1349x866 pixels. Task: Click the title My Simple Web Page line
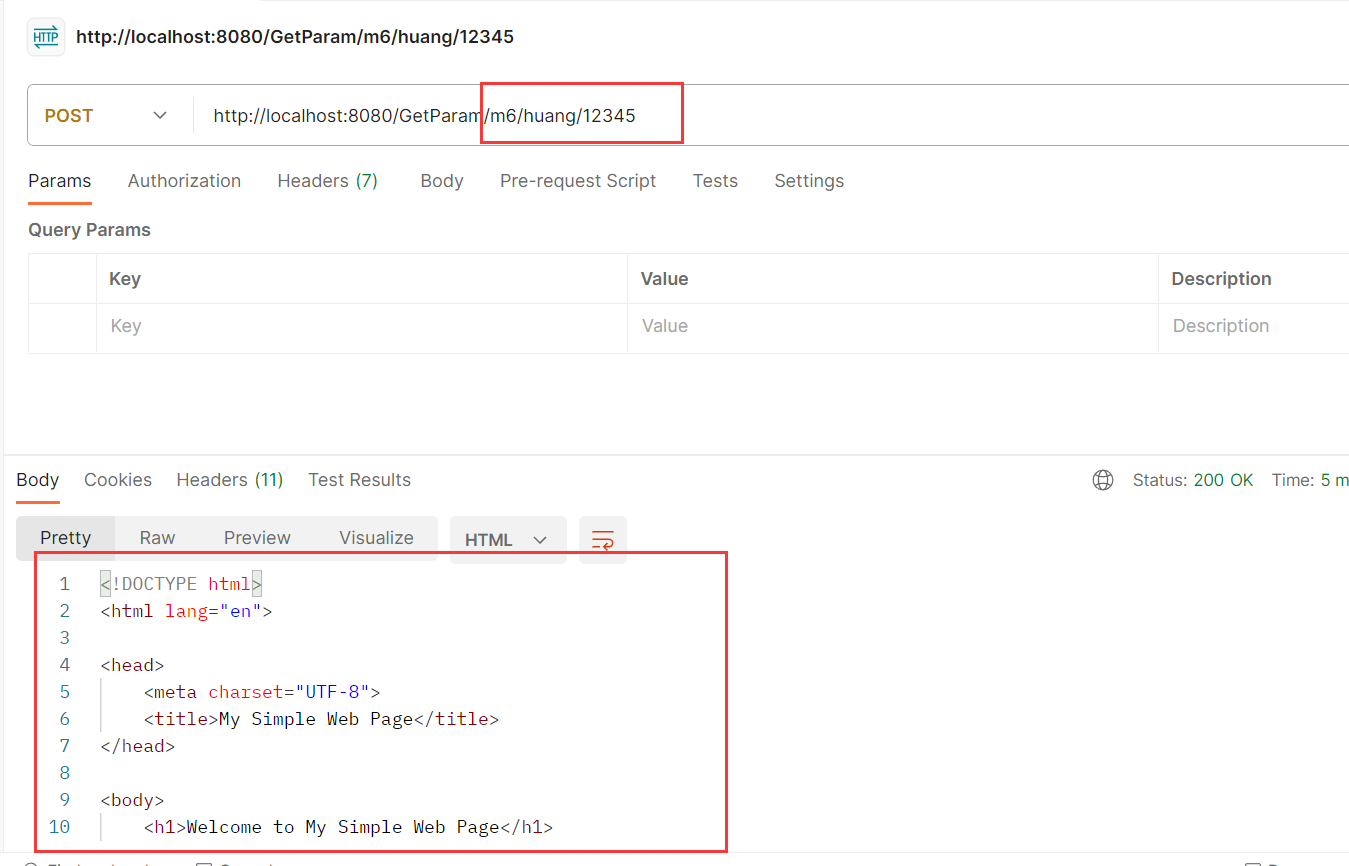pyautogui.click(x=321, y=719)
